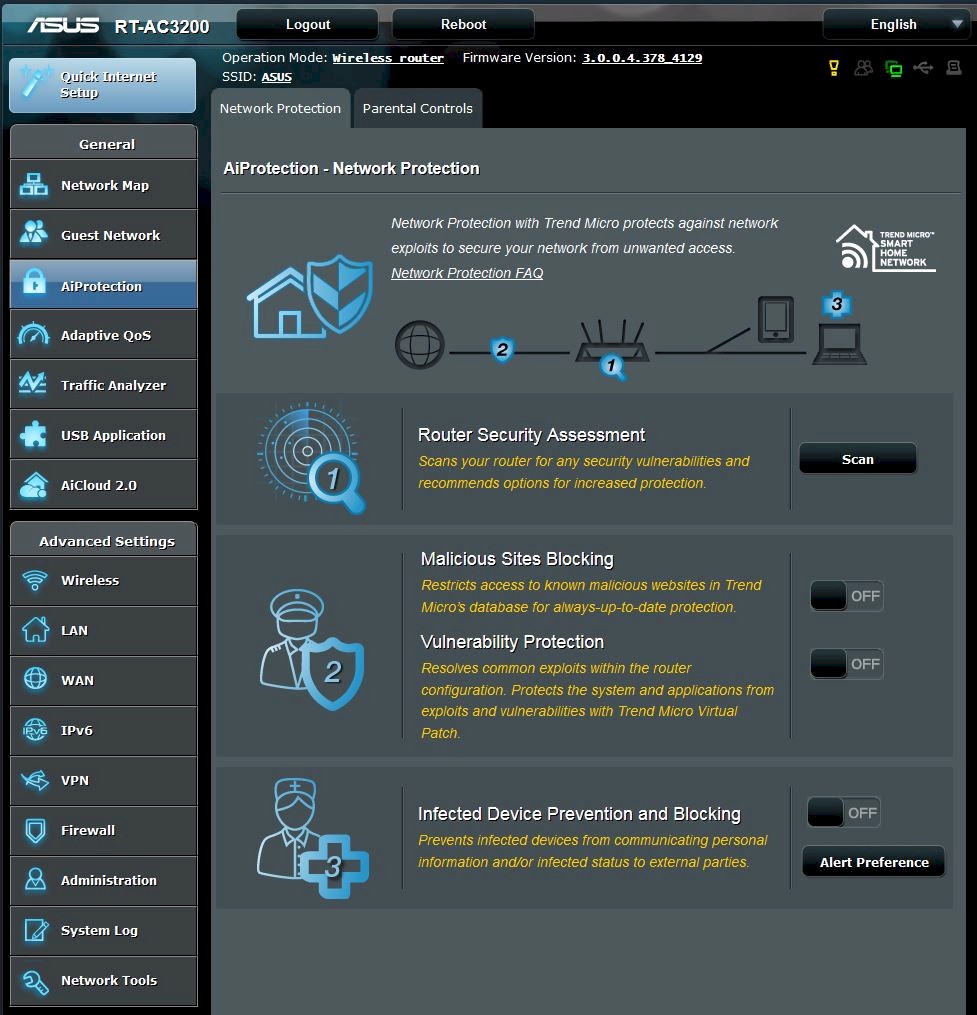This screenshot has width=977, height=1015.
Task: Click the WAN globe icon
Action: (36, 678)
